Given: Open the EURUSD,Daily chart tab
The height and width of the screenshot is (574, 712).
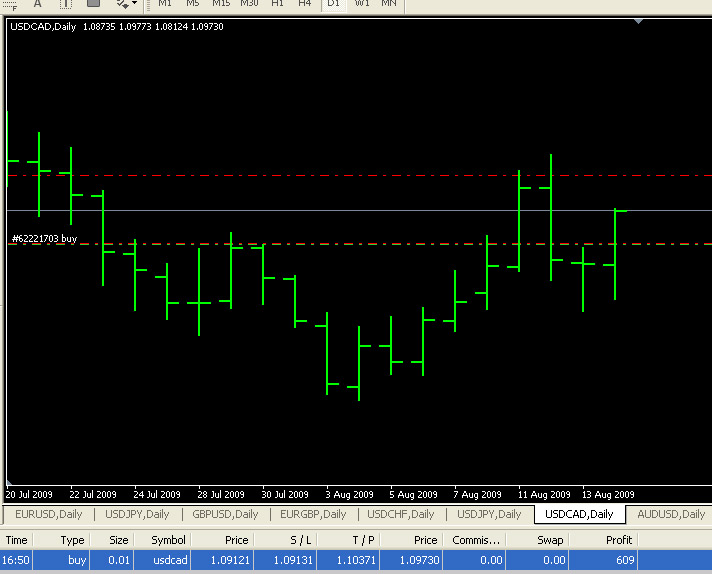Looking at the screenshot, I should 48,514.
